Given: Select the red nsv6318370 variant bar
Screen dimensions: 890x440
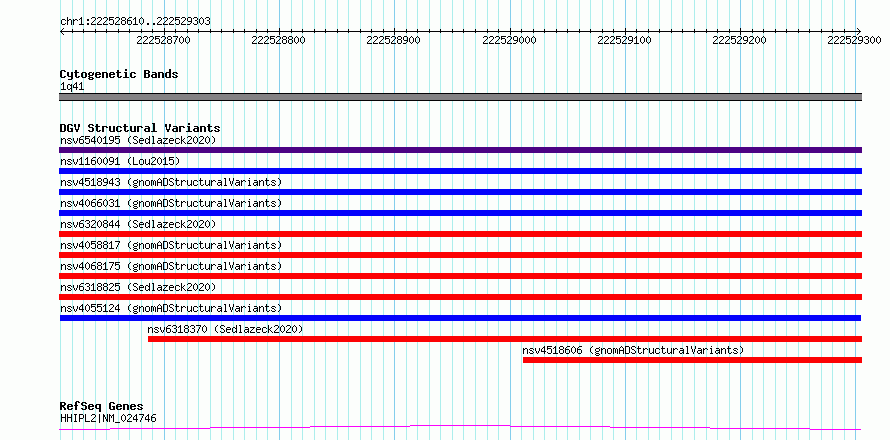Looking at the screenshot, I should pyautogui.click(x=505, y=339).
